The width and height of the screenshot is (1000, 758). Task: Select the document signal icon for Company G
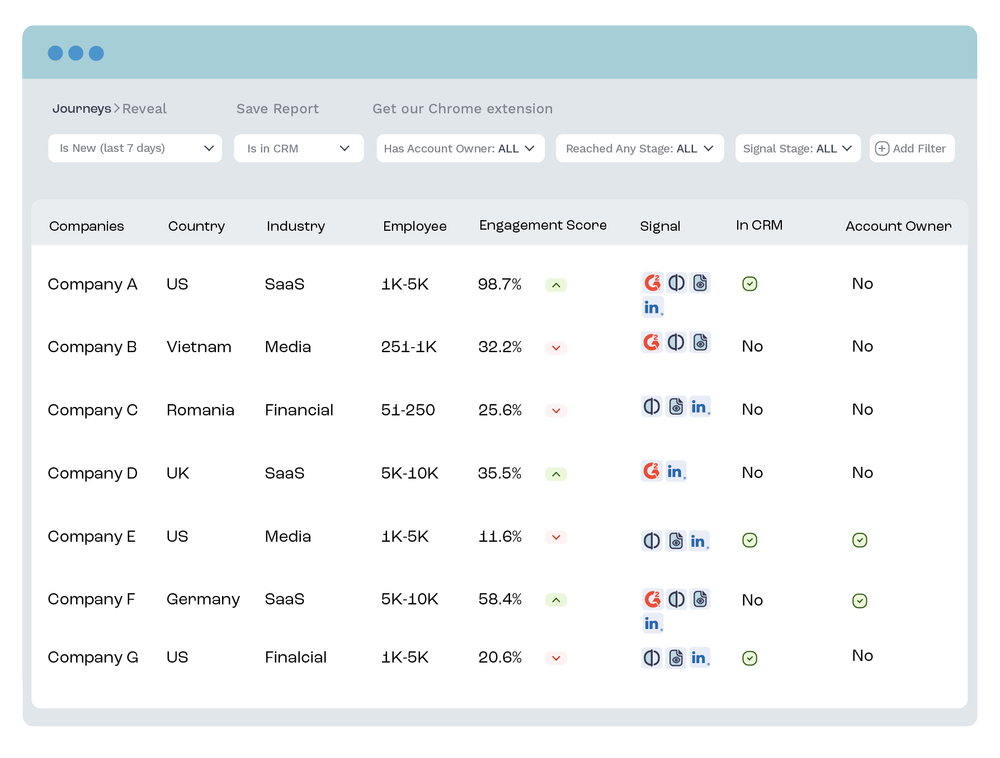coord(676,657)
